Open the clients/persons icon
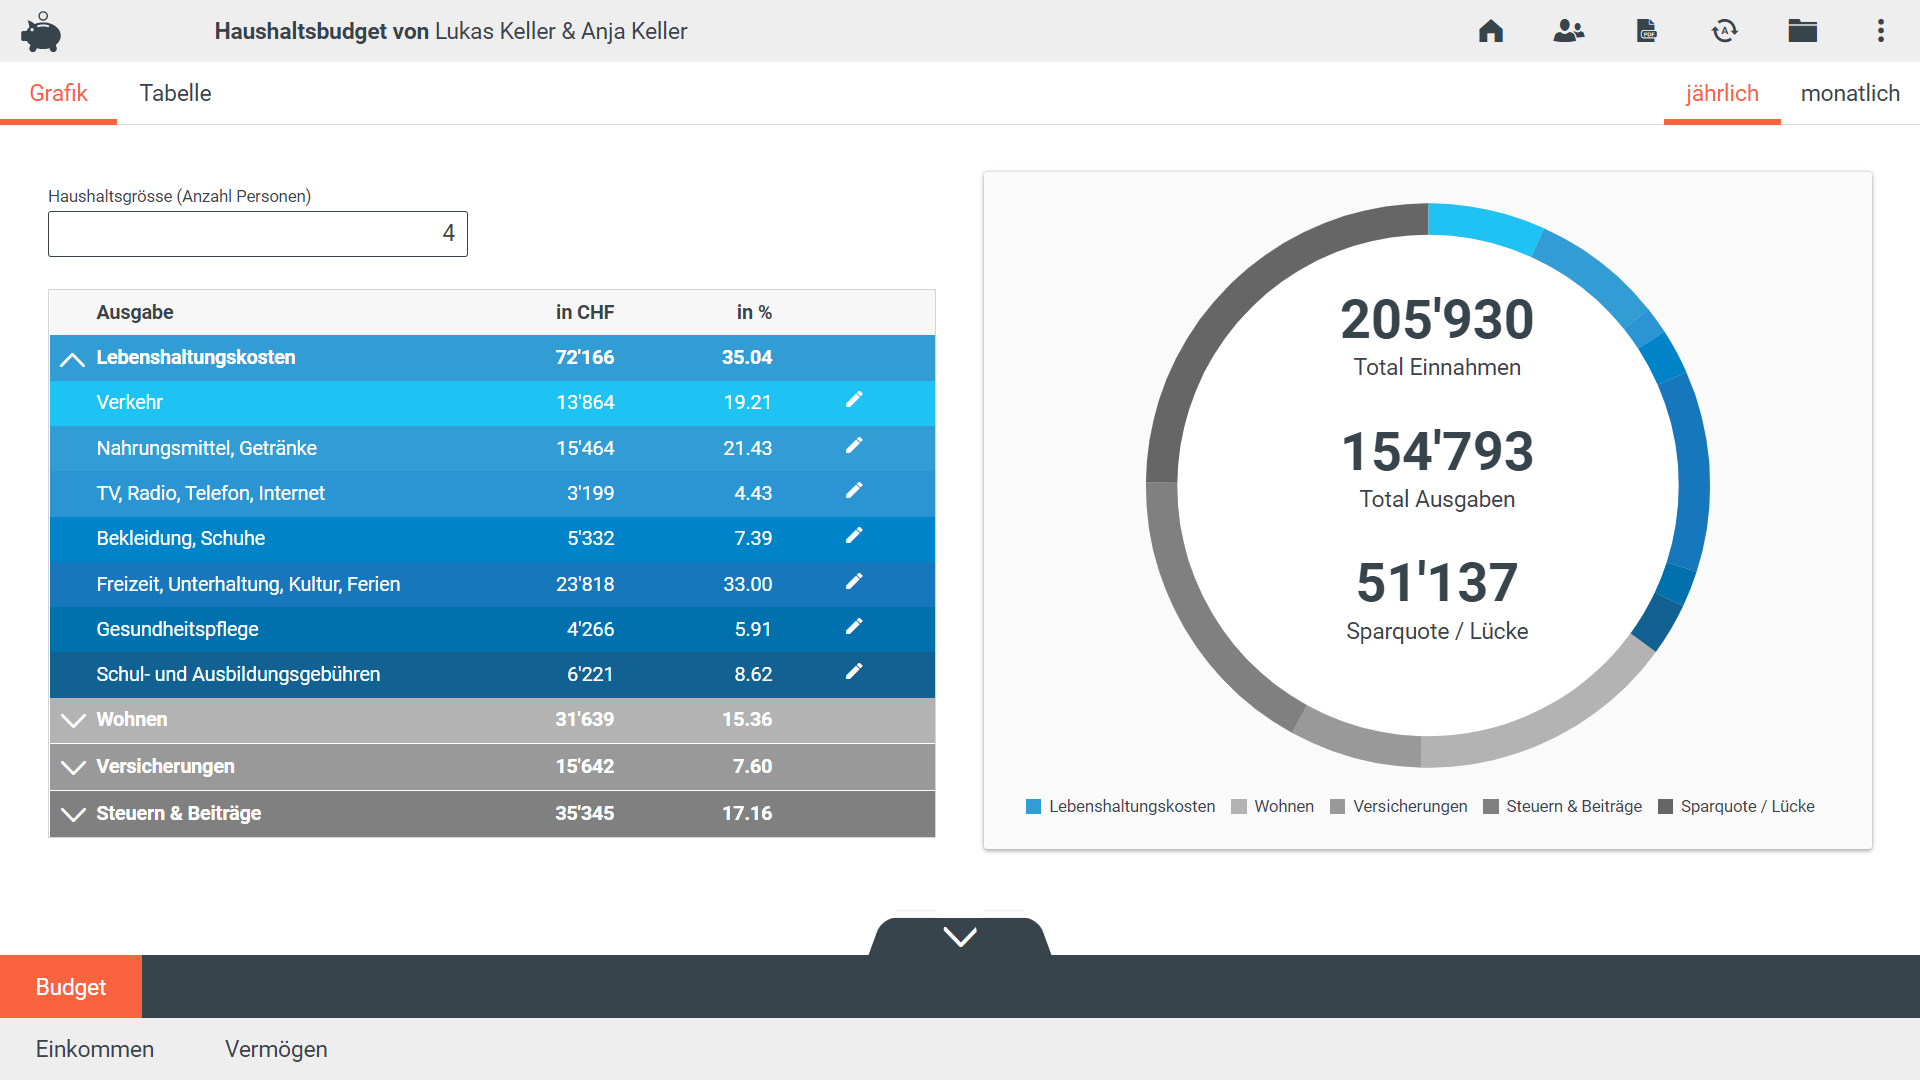Viewport: 1920px width, 1080px height. (1568, 31)
